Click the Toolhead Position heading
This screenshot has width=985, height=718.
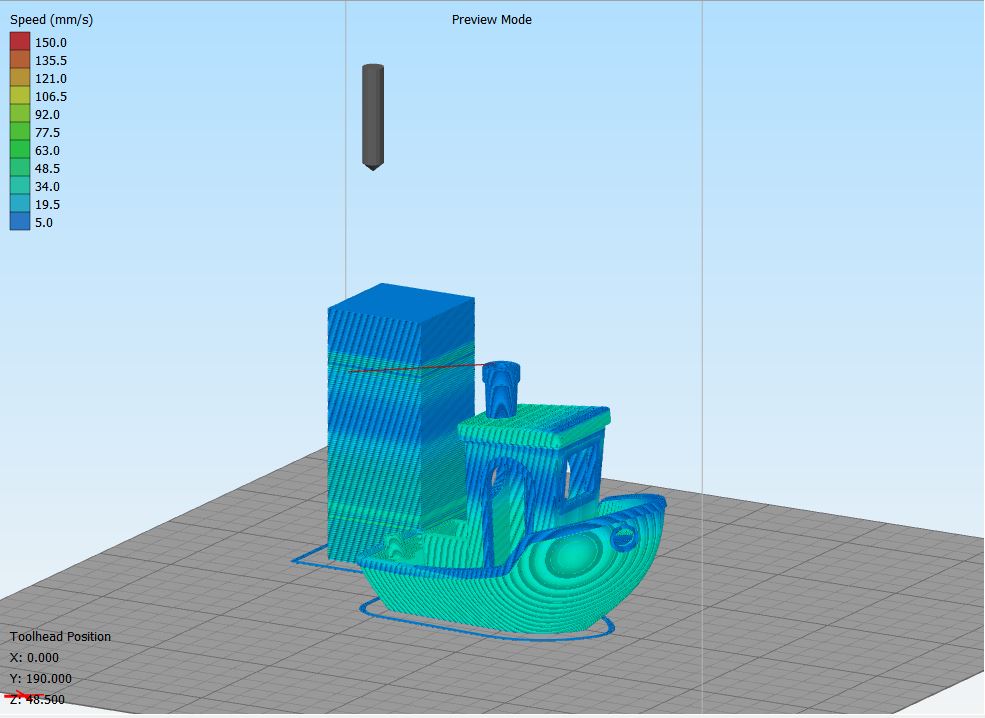tap(60, 636)
